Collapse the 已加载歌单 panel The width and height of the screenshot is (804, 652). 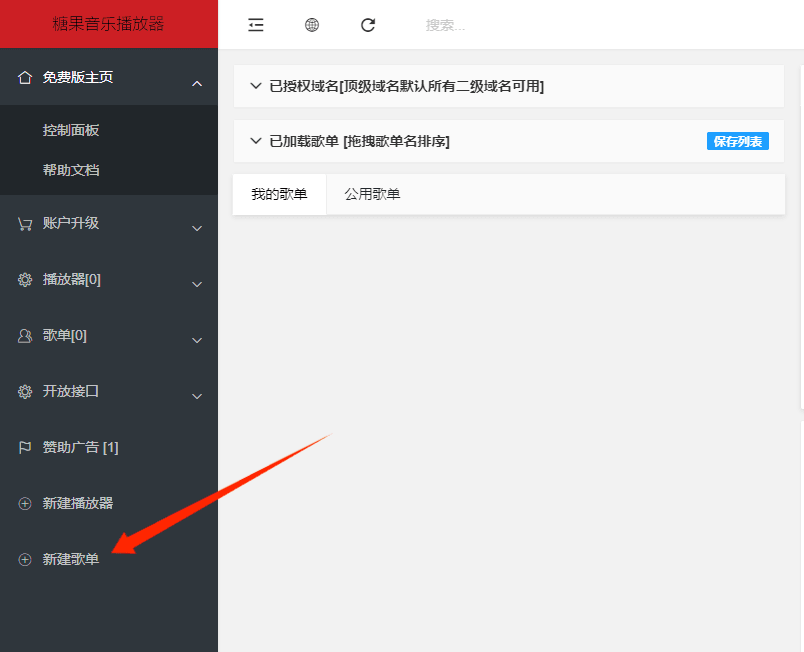[x=256, y=141]
